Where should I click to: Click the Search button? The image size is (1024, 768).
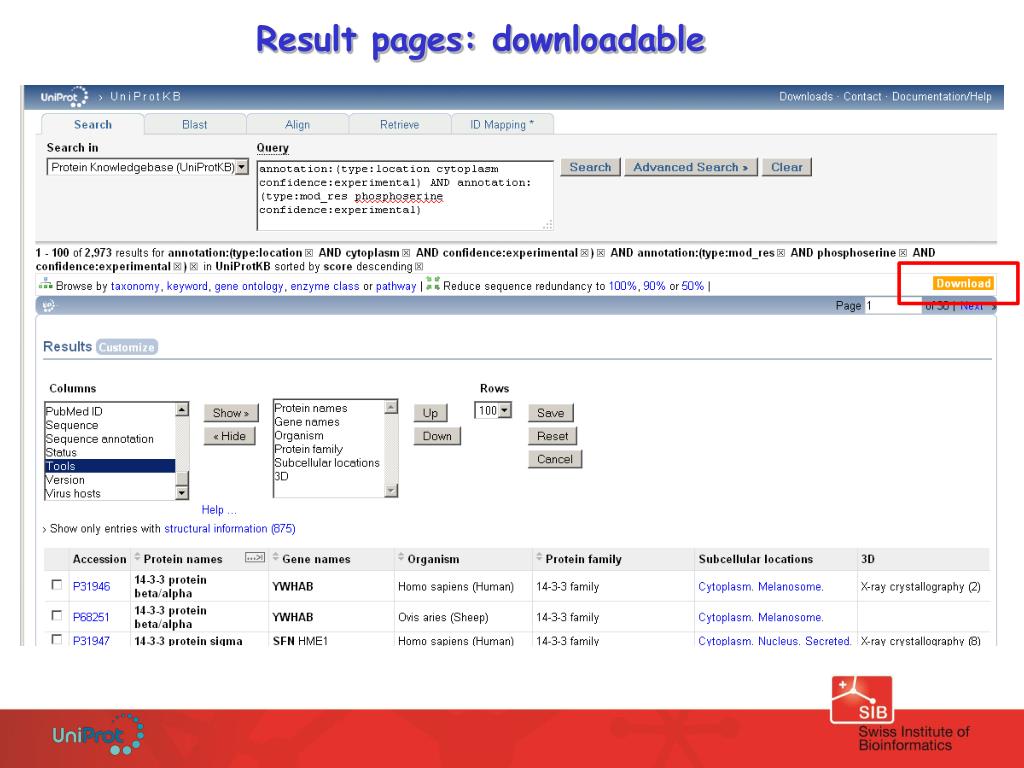[x=590, y=167]
